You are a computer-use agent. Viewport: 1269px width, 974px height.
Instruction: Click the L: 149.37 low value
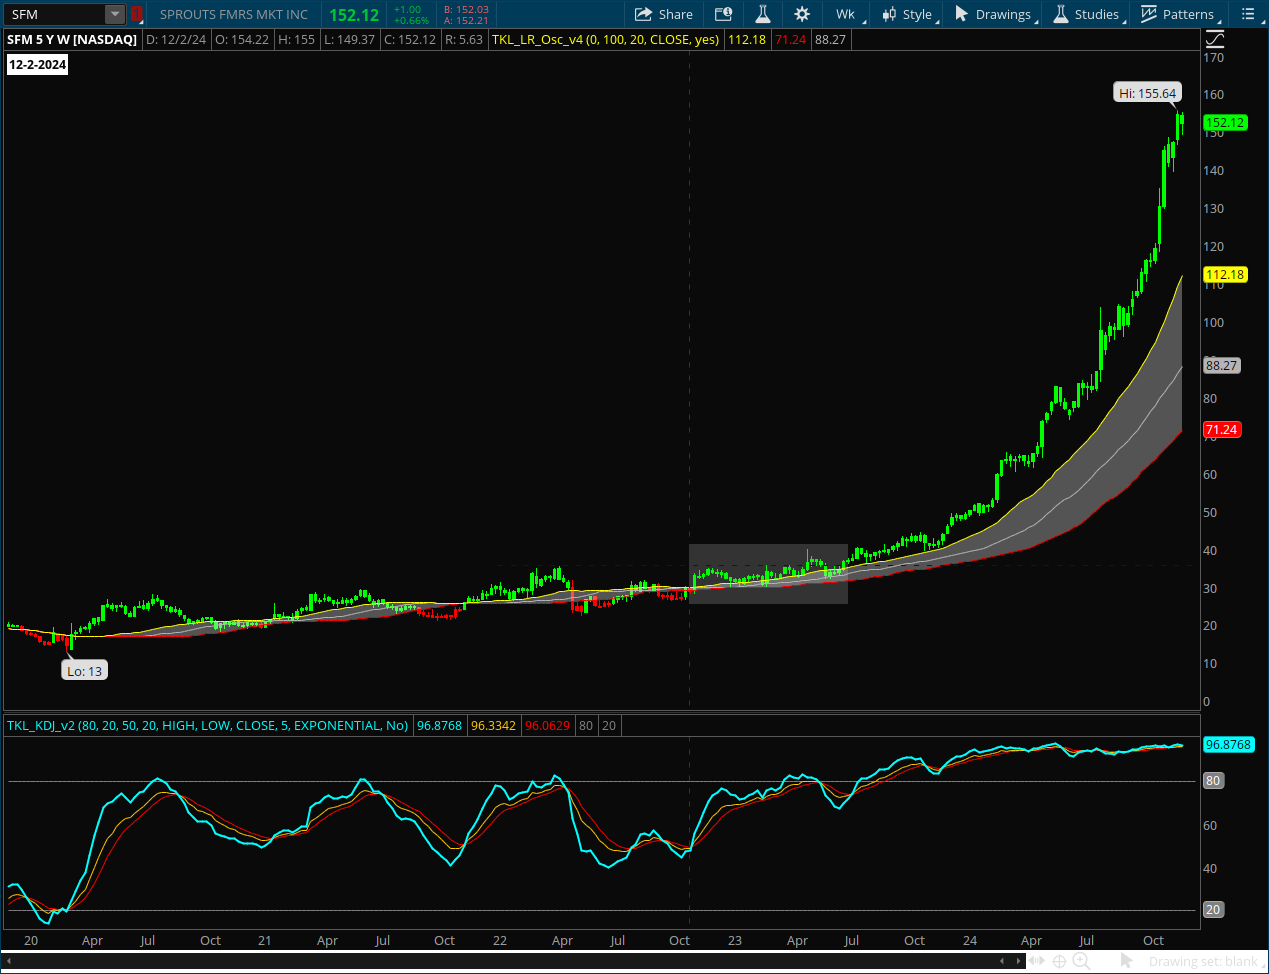coord(350,40)
